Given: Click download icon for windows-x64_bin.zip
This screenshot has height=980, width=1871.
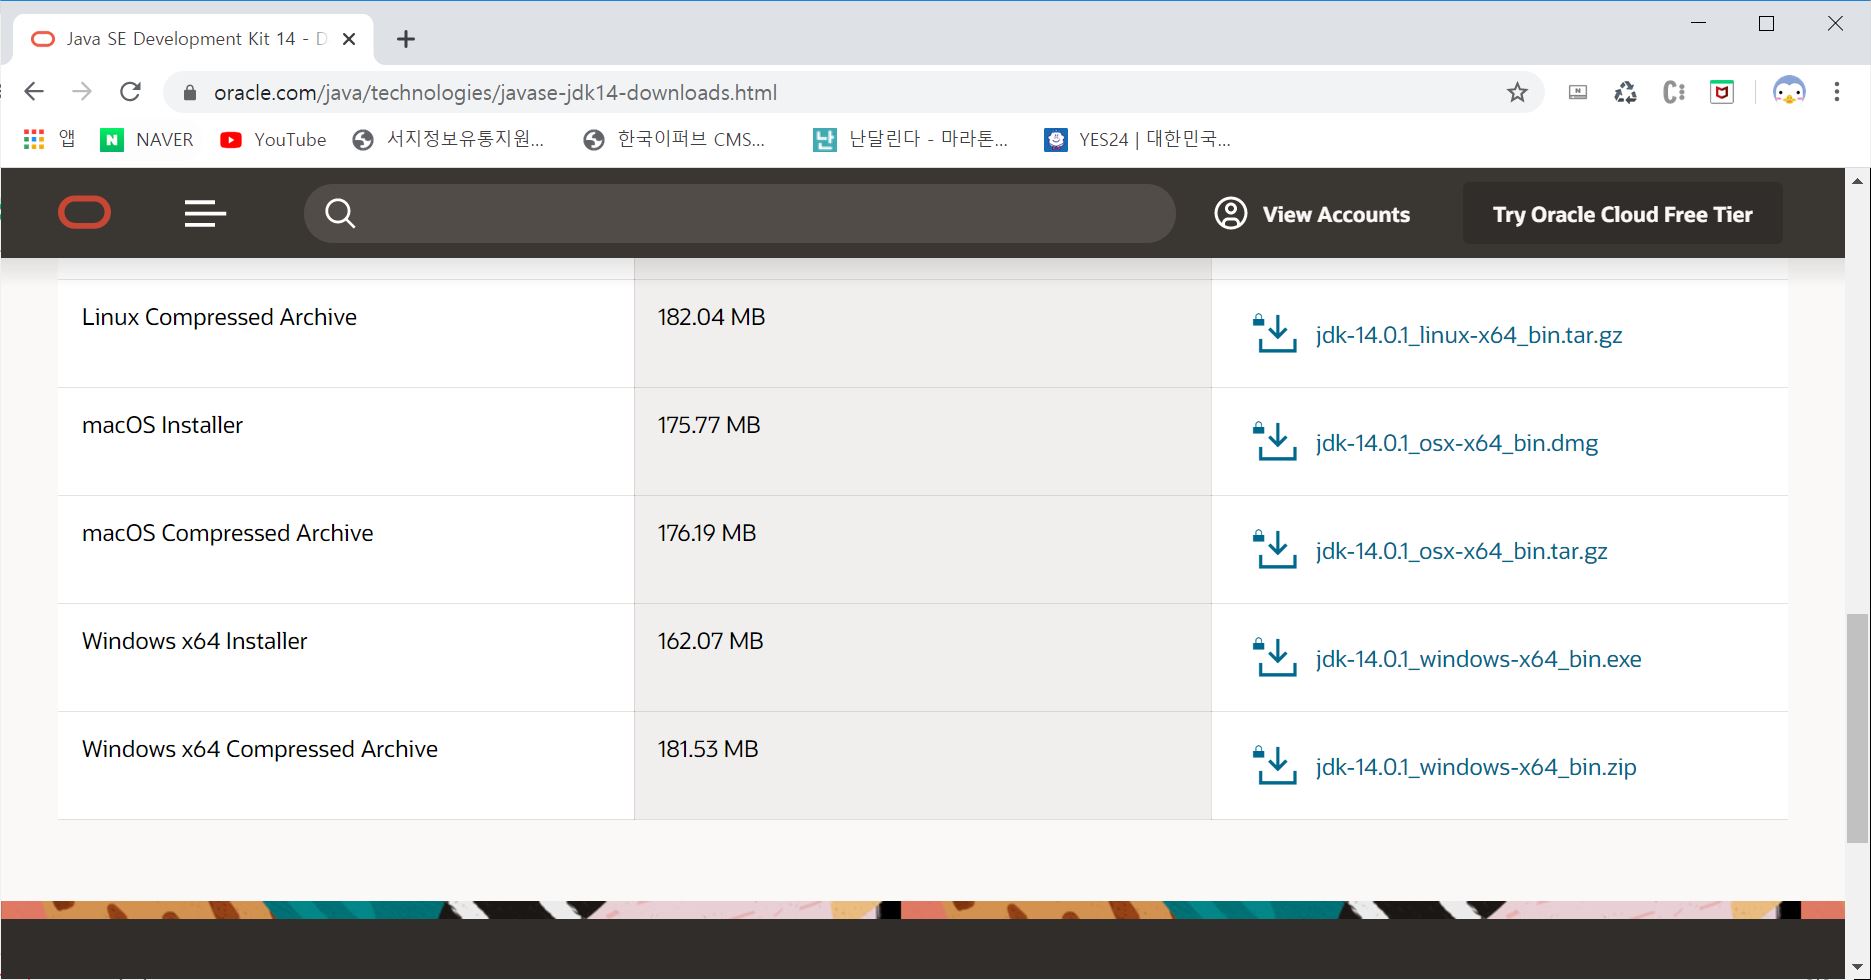Looking at the screenshot, I should click(x=1275, y=766).
